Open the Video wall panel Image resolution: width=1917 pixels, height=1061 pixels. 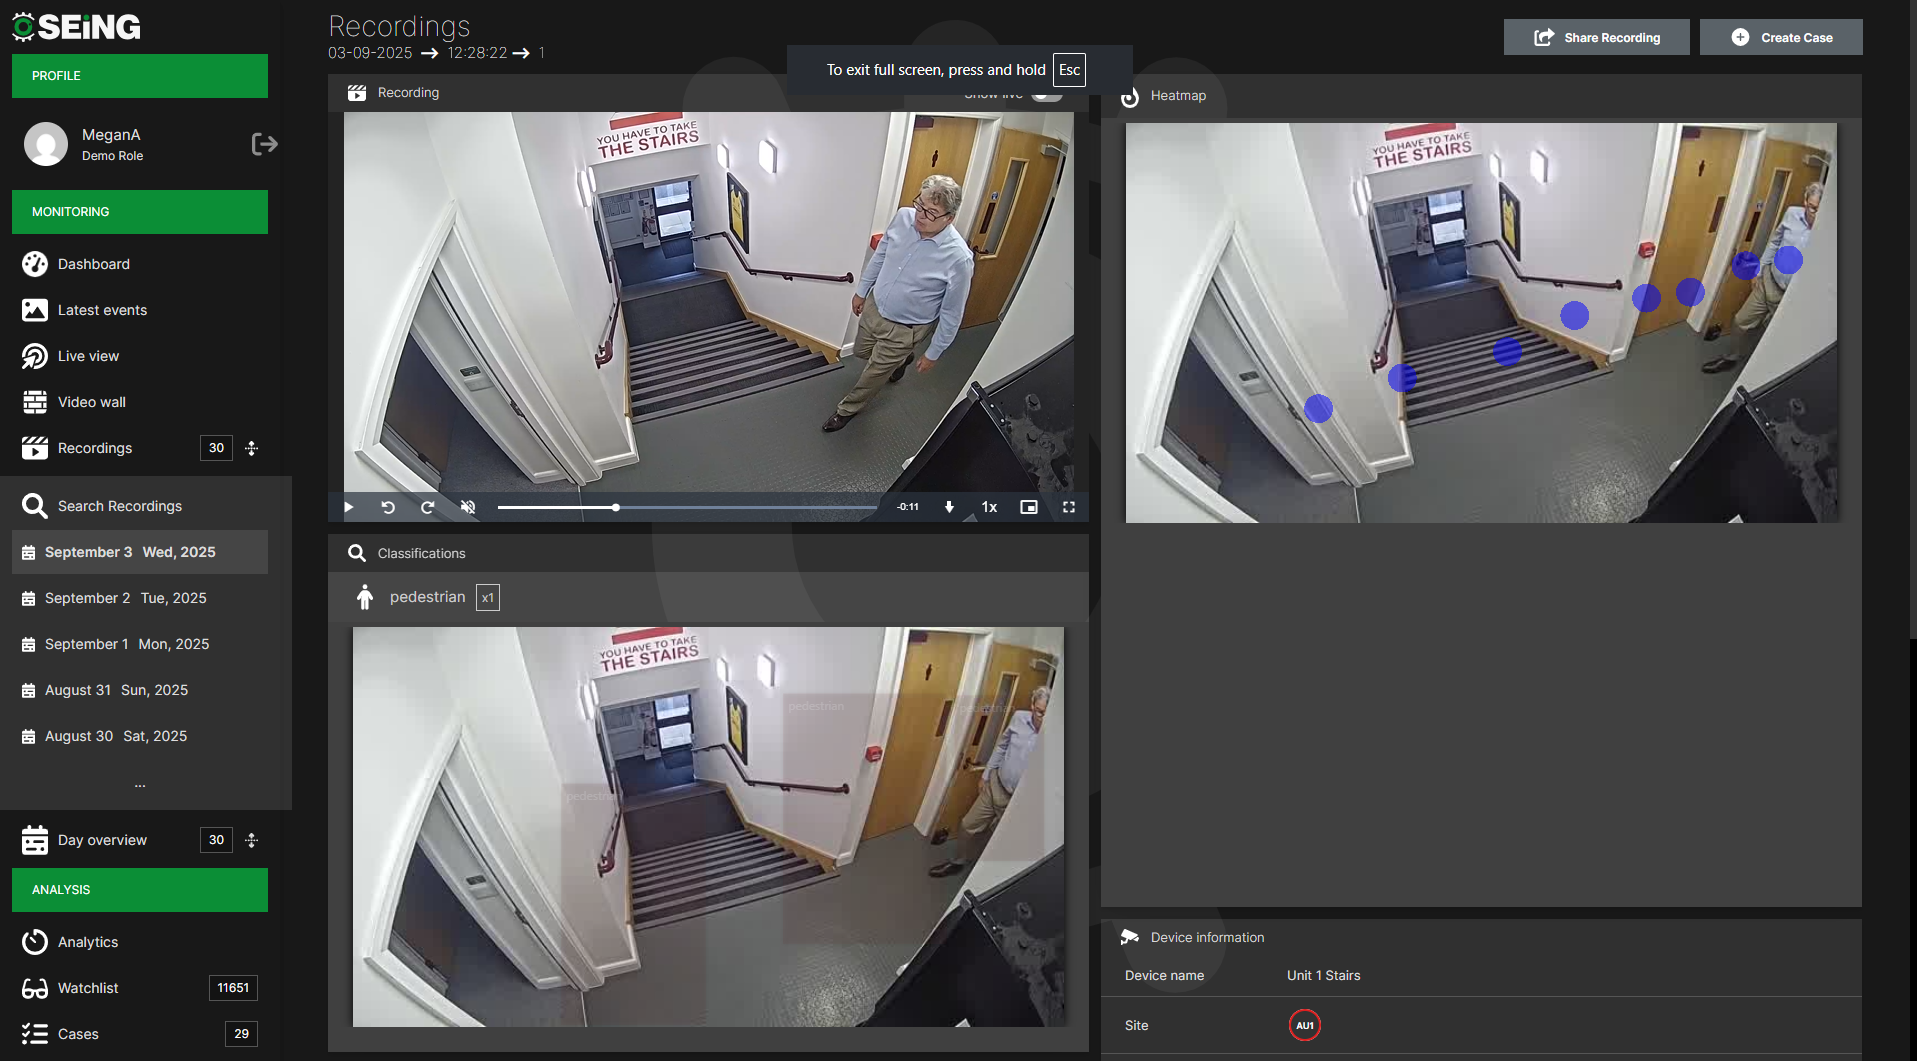(x=91, y=402)
